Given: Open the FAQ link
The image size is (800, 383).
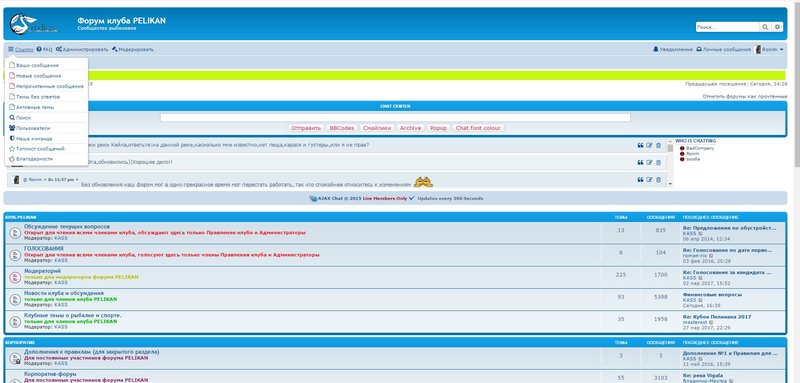Looking at the screenshot, I should [44, 49].
